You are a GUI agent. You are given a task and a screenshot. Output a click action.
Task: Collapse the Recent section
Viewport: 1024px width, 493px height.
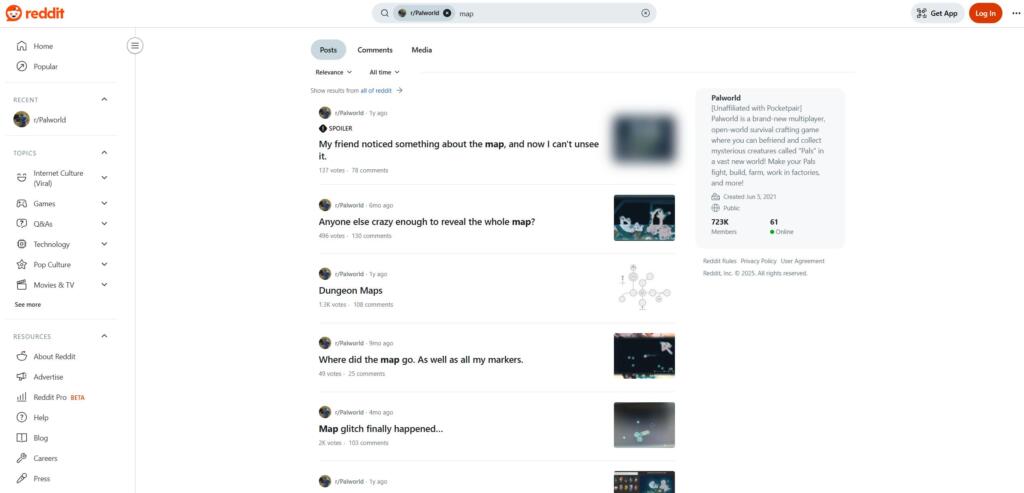pyautogui.click(x=104, y=99)
